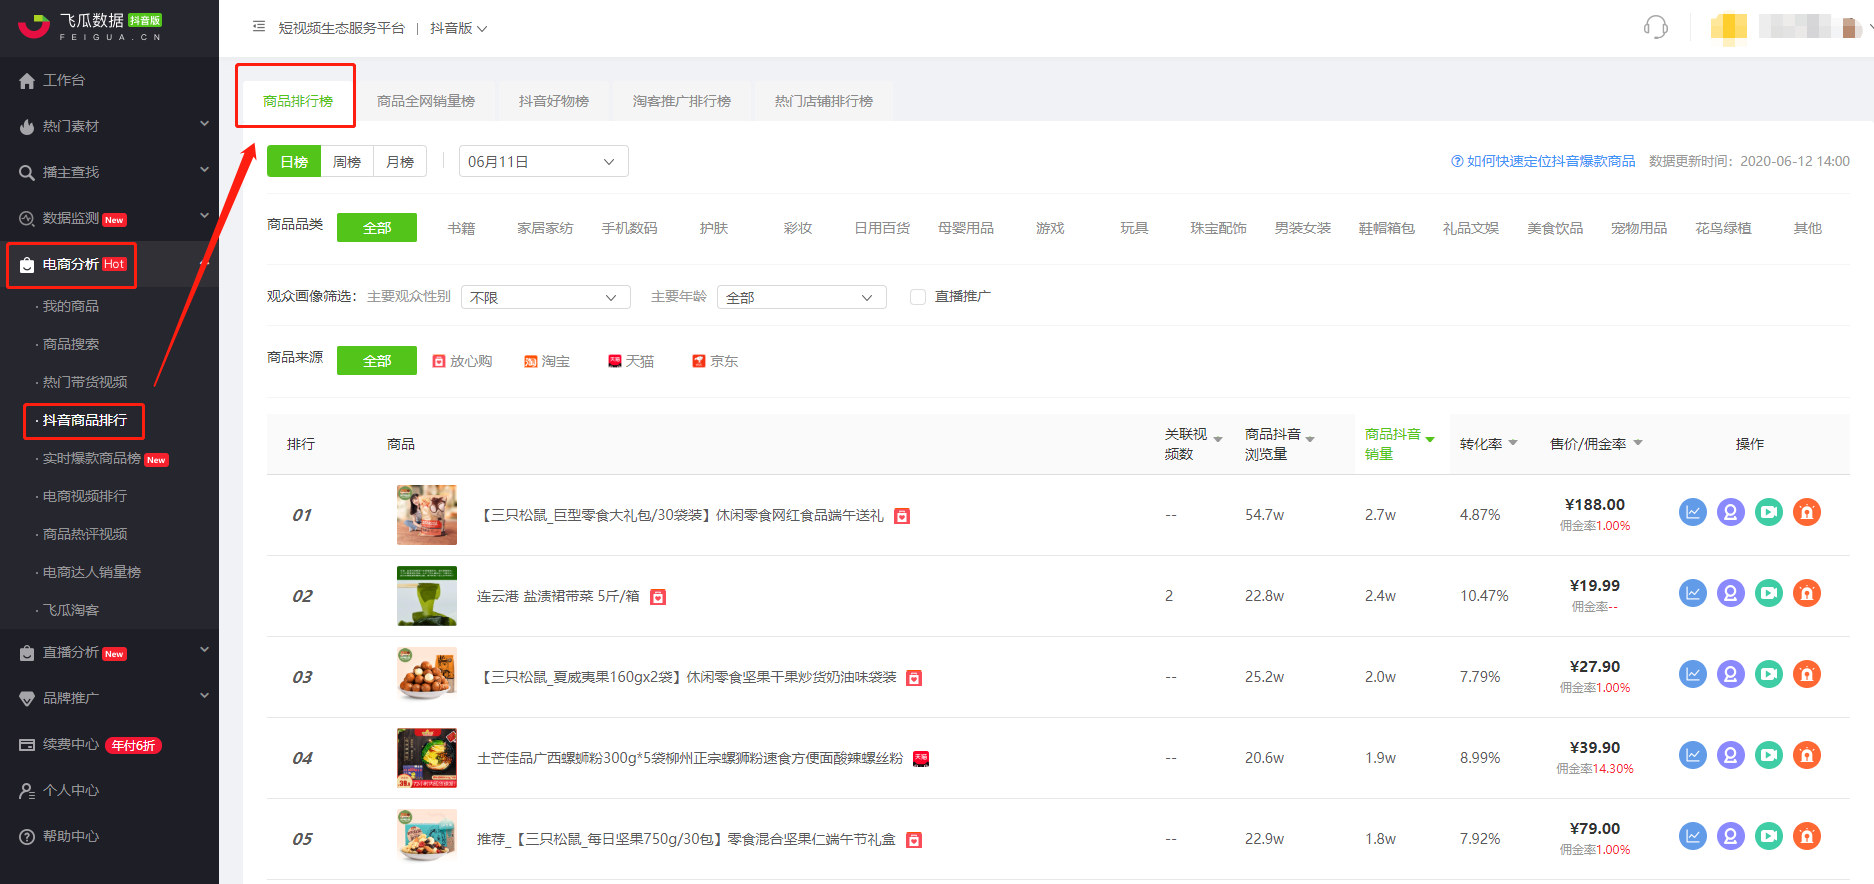The image size is (1874, 884).
Task: Open 抖音商品排行 in the sidebar
Action: coord(85,420)
